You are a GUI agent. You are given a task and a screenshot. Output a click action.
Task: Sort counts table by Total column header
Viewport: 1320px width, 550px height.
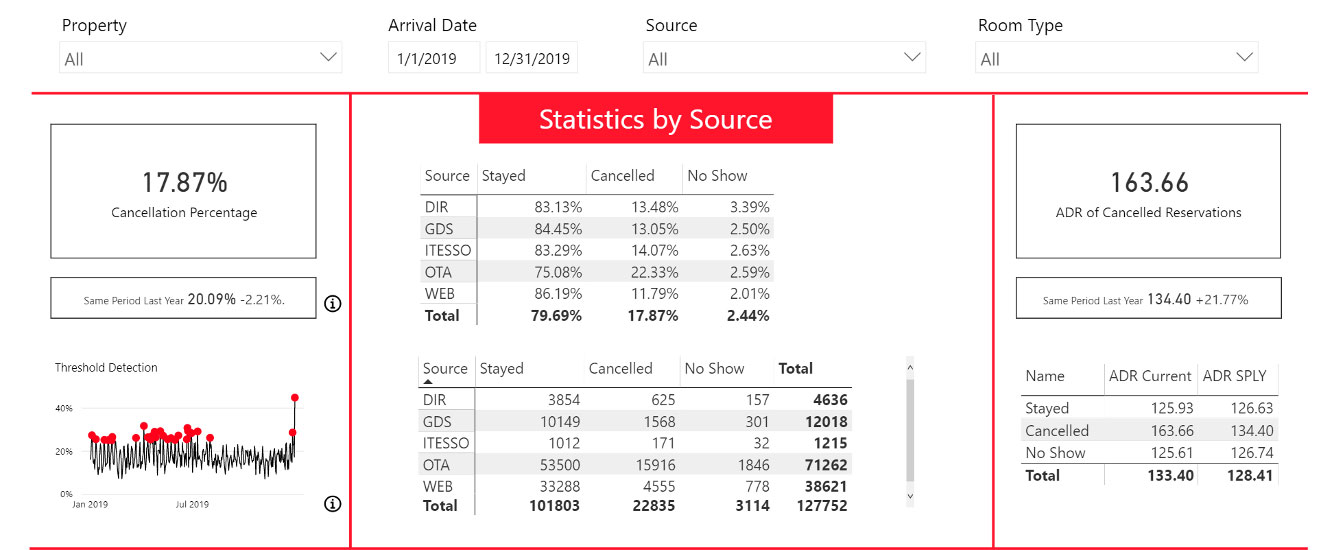point(795,369)
